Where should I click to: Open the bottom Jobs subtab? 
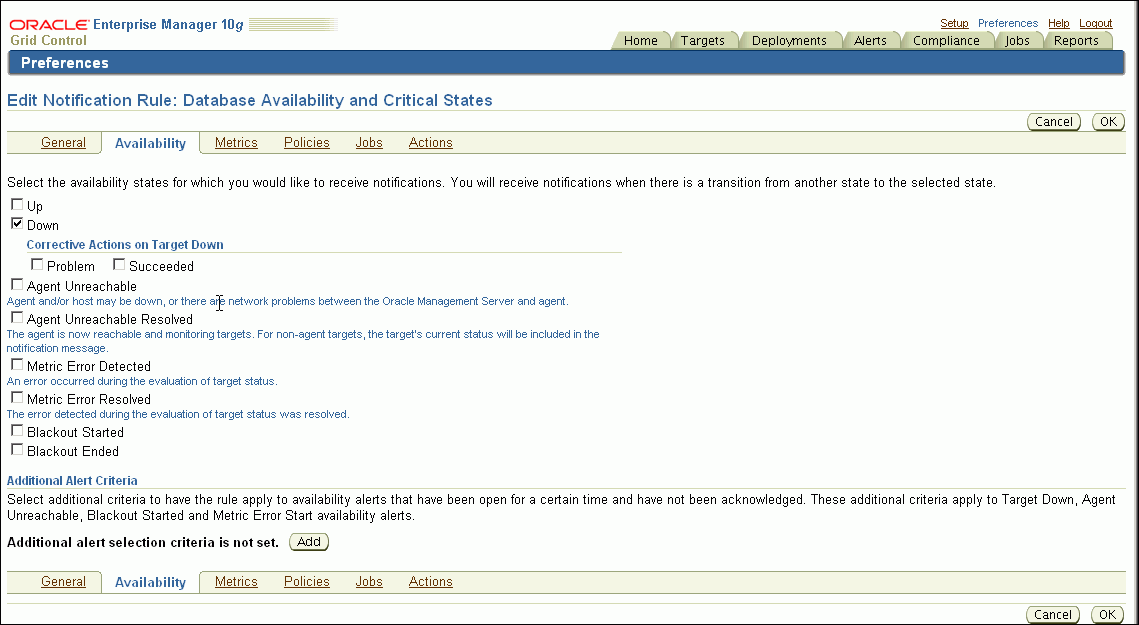click(369, 581)
